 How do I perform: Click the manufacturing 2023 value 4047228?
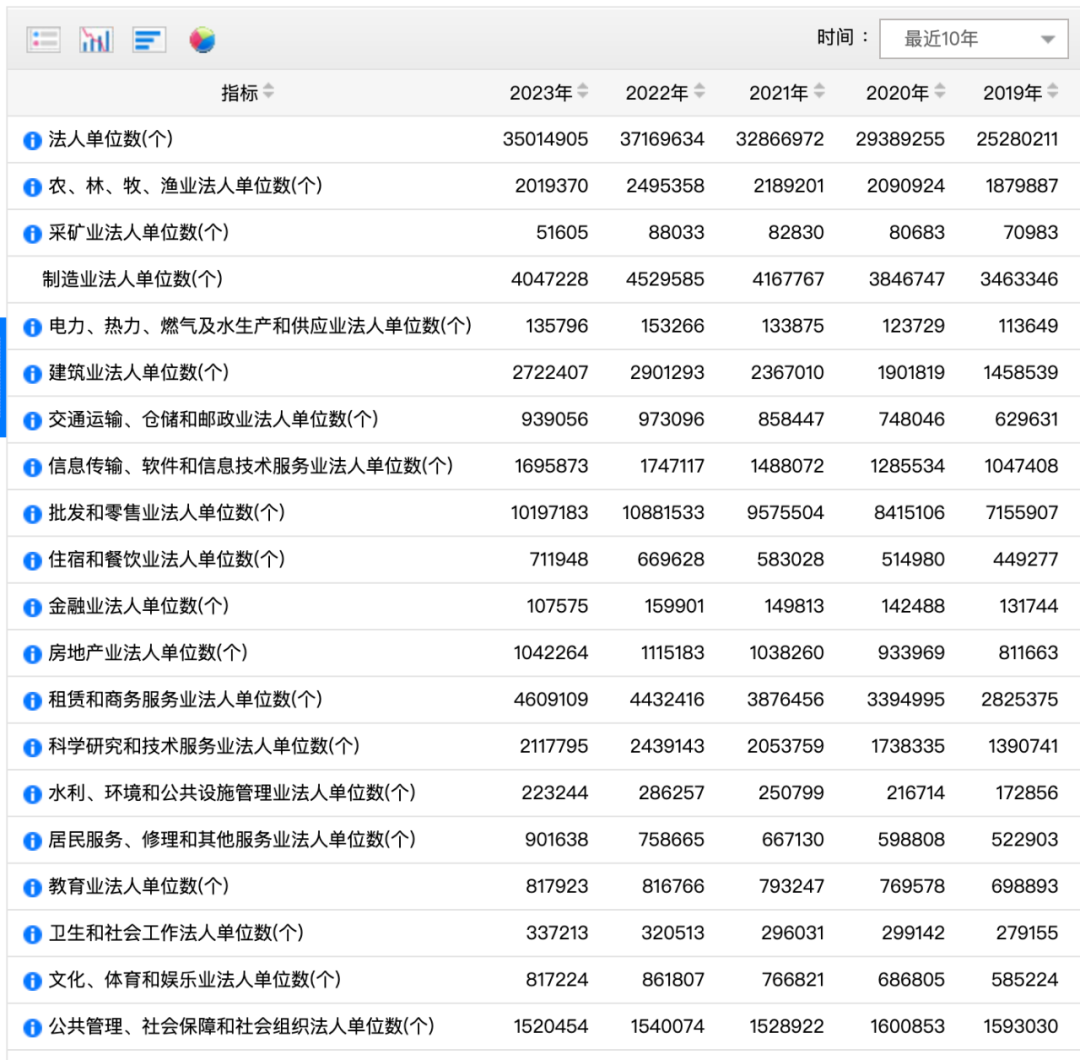[550, 279]
